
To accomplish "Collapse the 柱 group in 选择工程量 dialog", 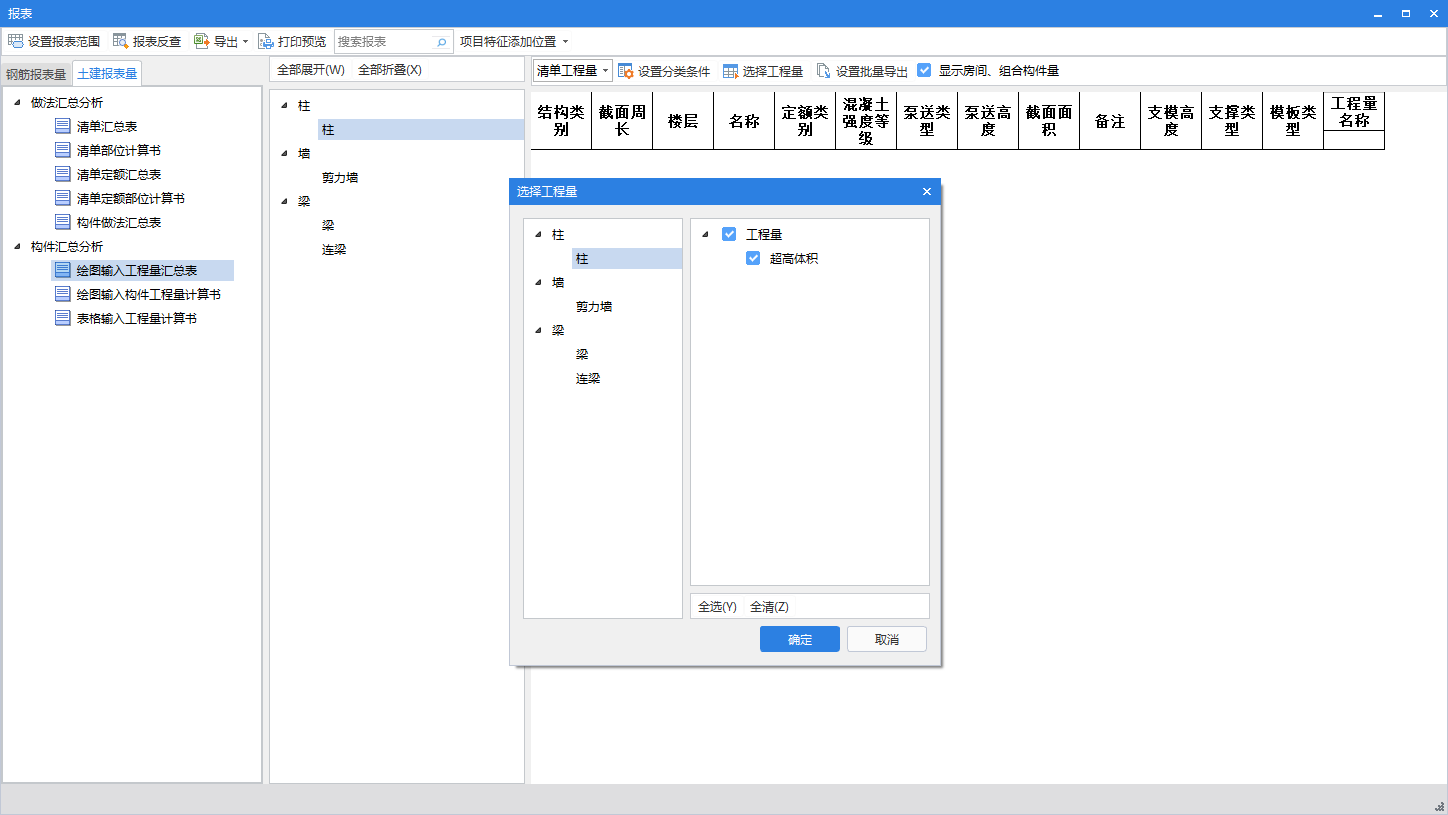I will (x=539, y=234).
